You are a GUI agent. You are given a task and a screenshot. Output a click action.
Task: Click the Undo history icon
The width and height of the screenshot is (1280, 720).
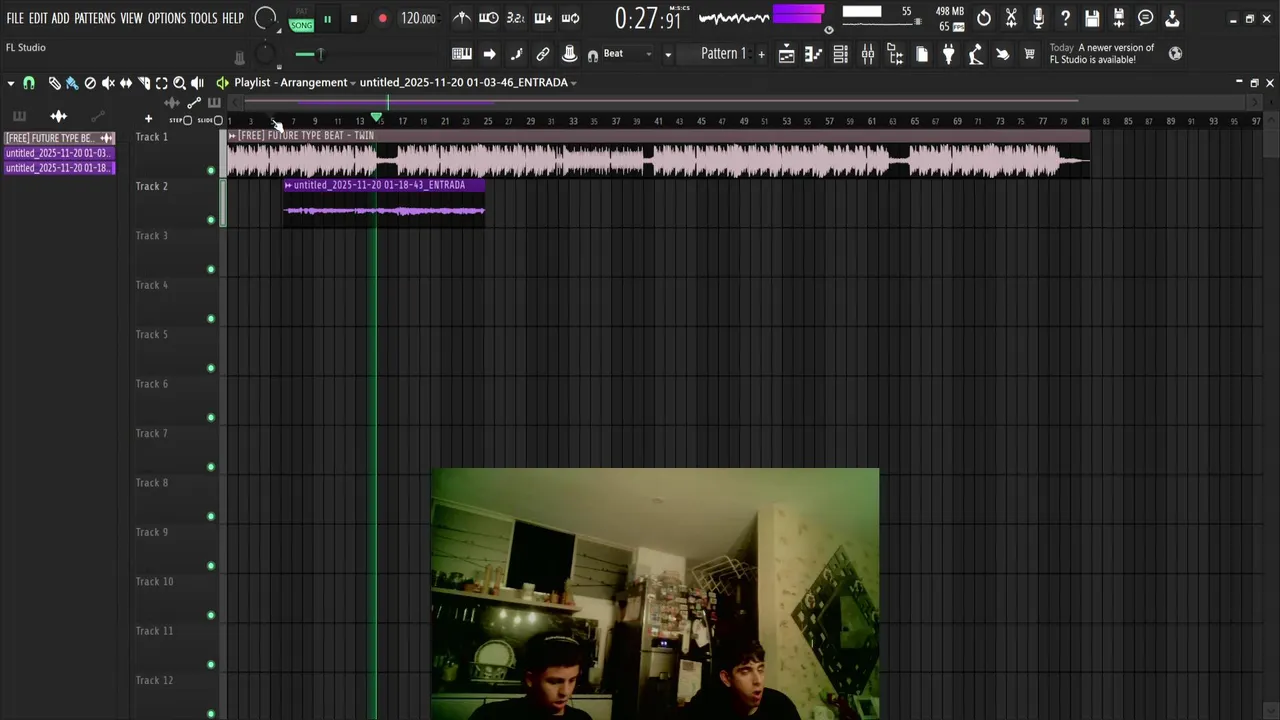click(x=984, y=18)
